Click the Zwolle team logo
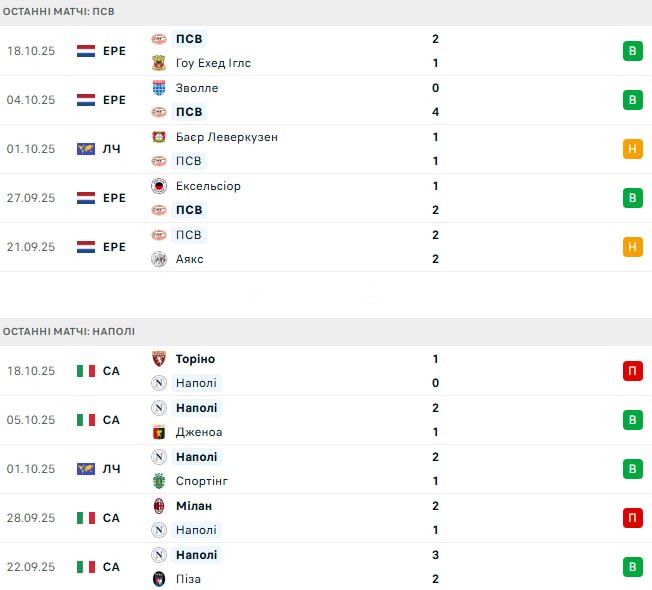 [x=159, y=88]
